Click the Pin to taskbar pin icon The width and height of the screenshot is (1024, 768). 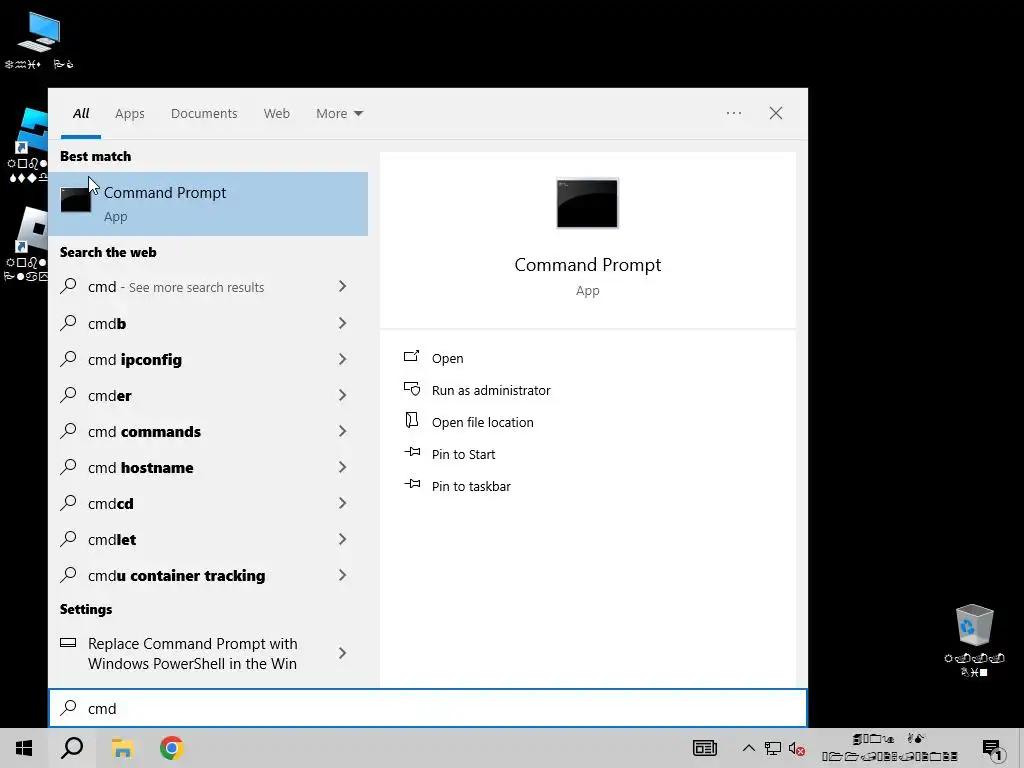point(412,484)
